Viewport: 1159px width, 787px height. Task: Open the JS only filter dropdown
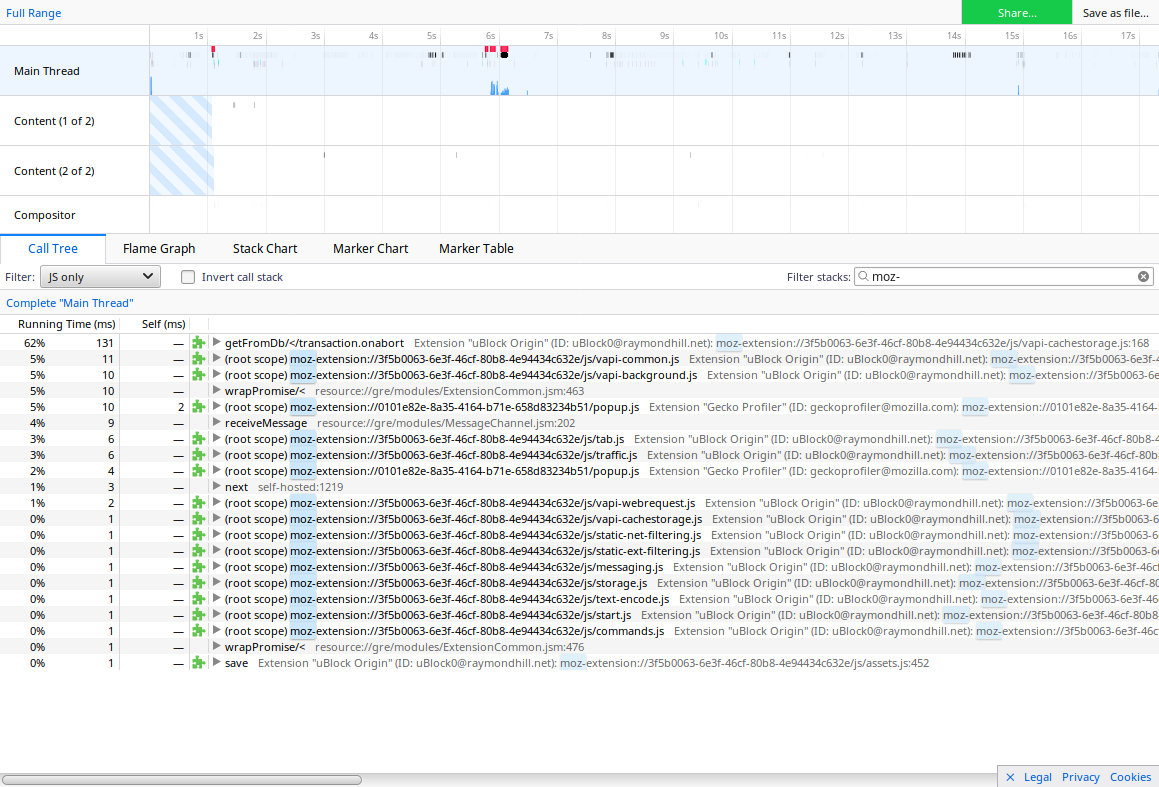pyautogui.click(x=100, y=276)
